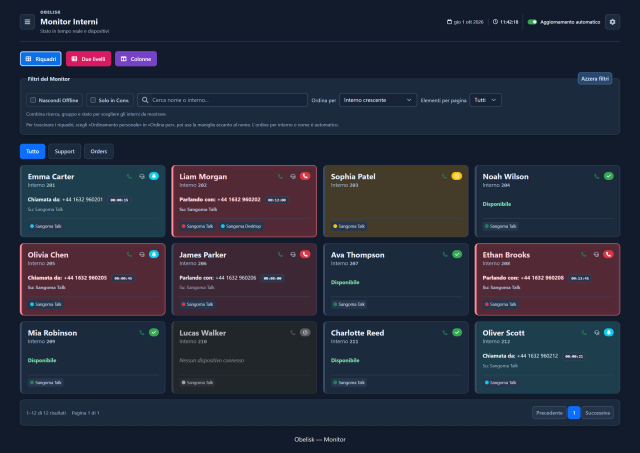Click the cyan ringing bell badge on Emma Carter
The image size is (640, 453).
[154, 176]
